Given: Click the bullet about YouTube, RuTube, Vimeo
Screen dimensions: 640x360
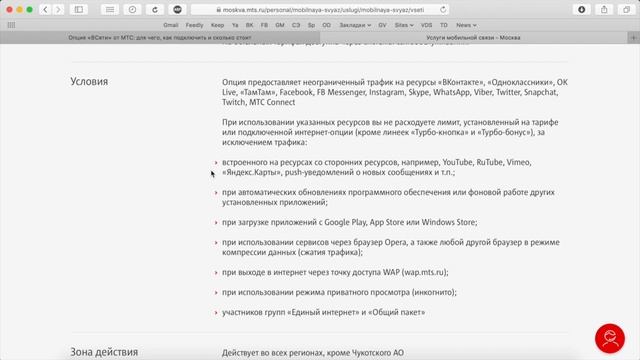Looking at the screenshot, I should click(377, 167).
